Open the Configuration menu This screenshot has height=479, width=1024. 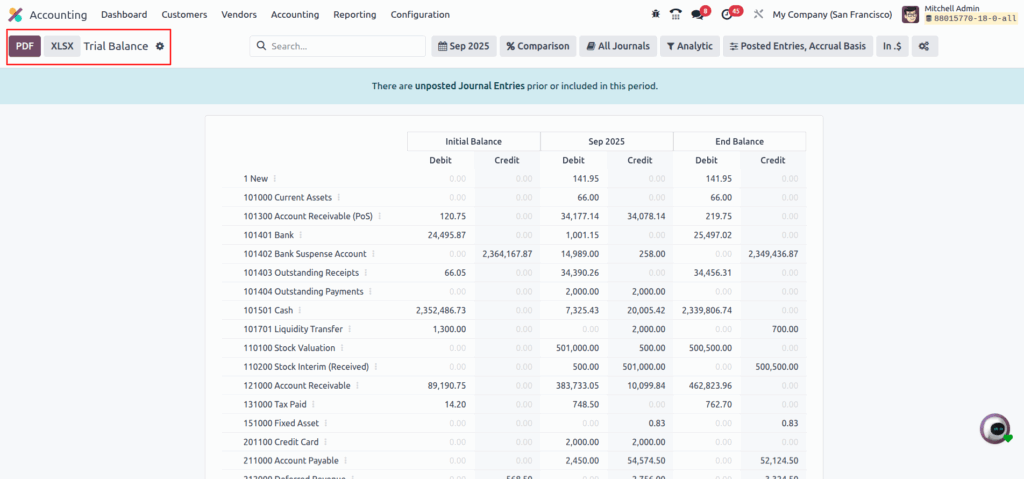(420, 14)
